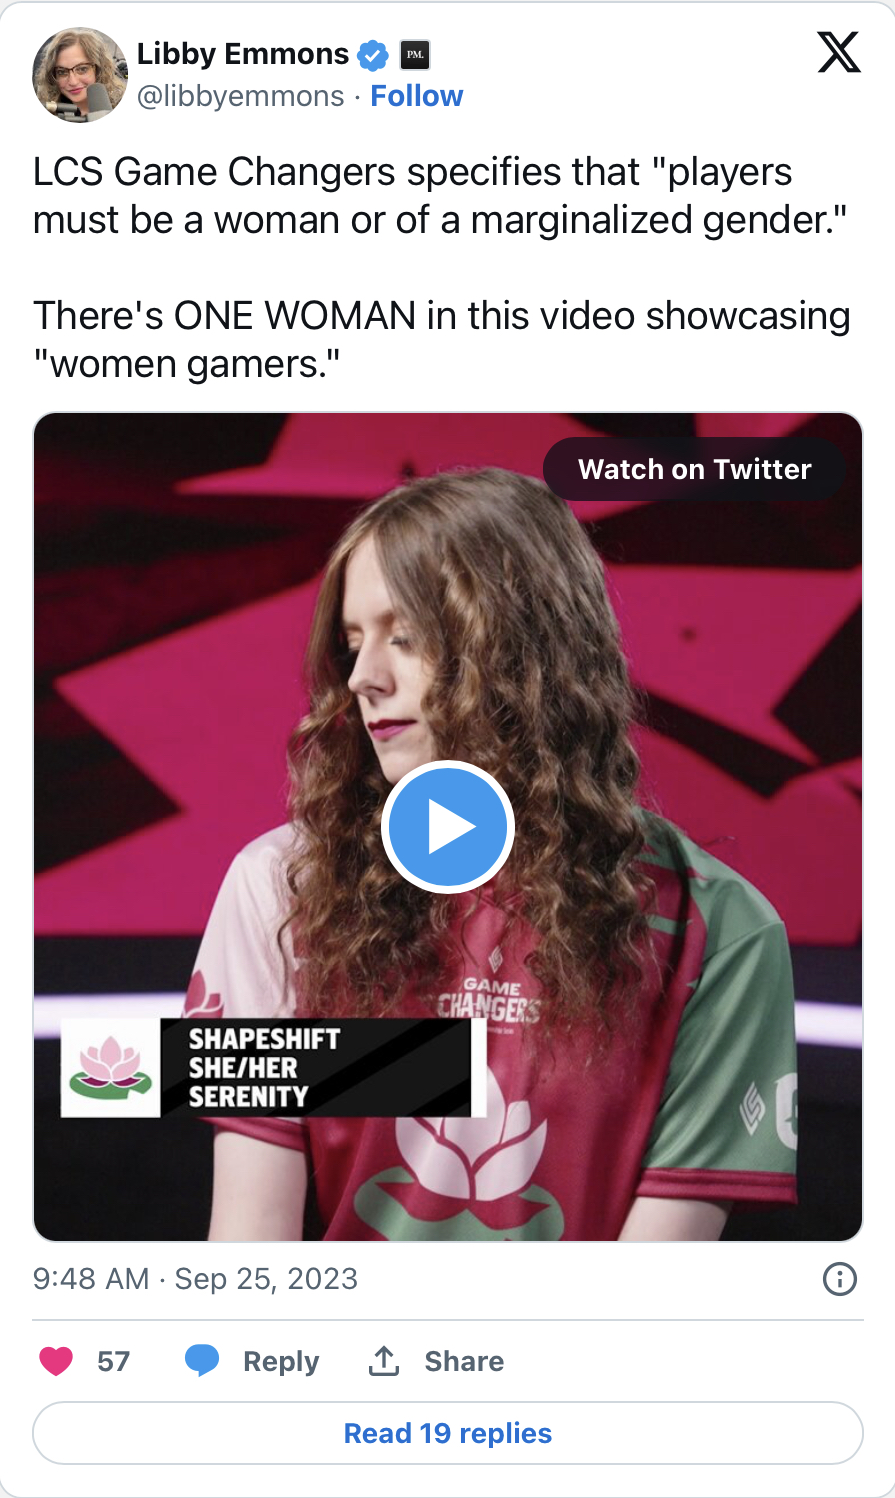Click the Libby Emmons display name
This screenshot has width=895, height=1498.
(243, 54)
